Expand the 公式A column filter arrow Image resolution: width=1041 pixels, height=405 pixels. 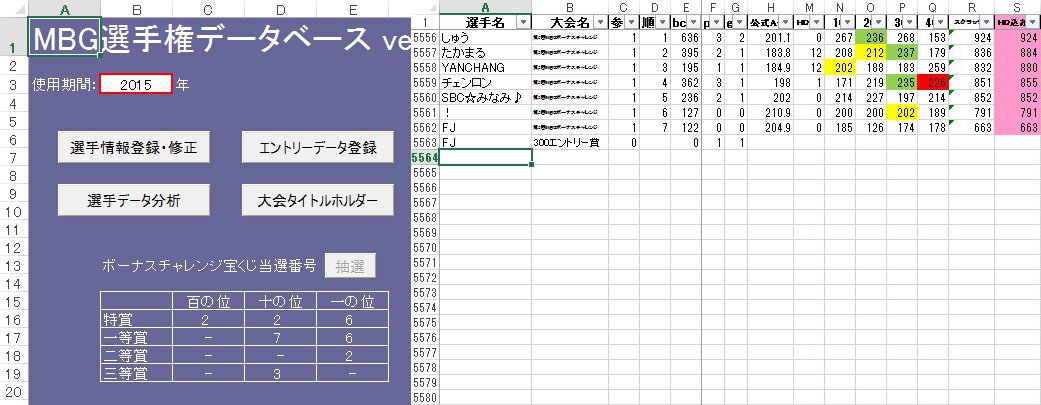click(x=784, y=22)
